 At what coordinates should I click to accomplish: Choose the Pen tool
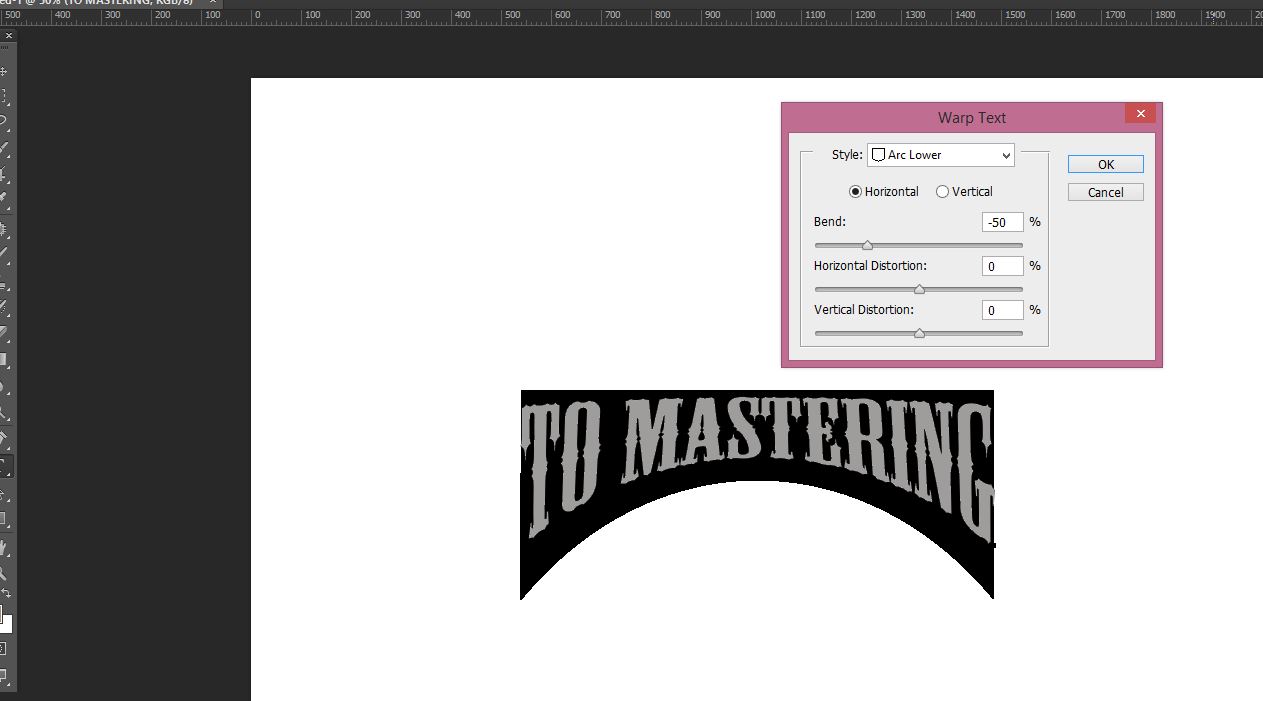pos(4,438)
